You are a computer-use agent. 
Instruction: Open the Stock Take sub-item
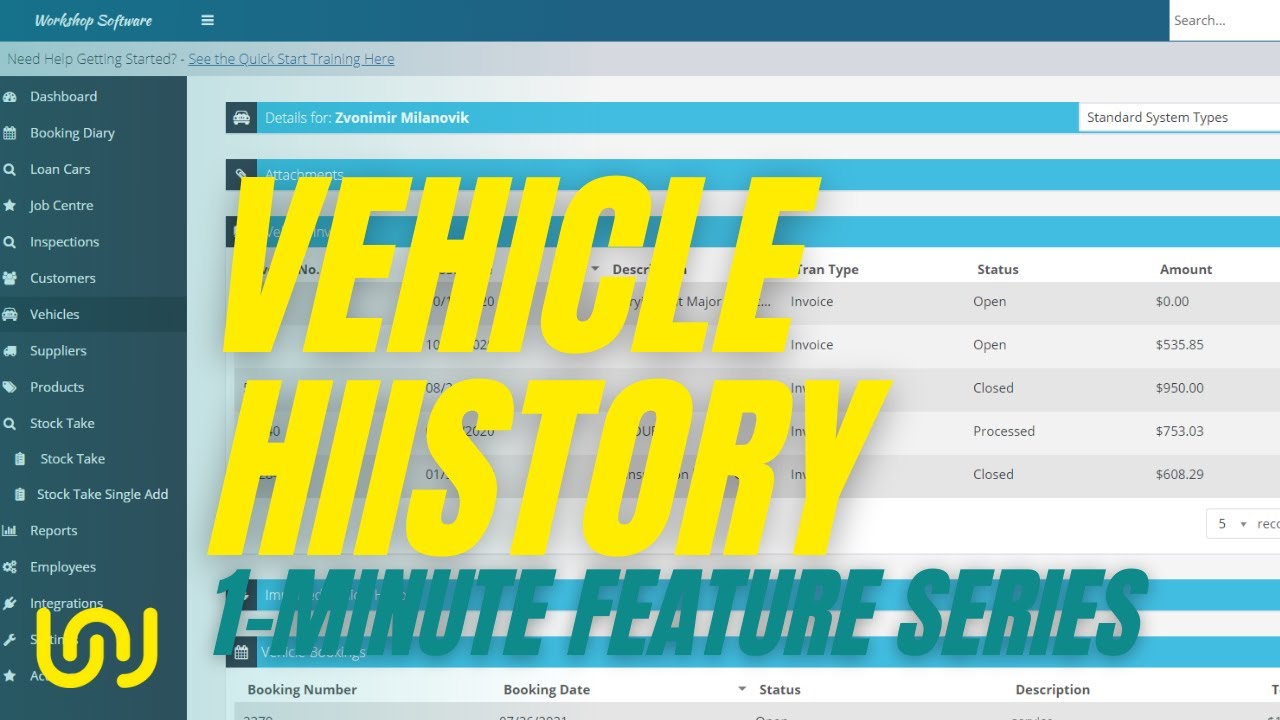[72, 459]
